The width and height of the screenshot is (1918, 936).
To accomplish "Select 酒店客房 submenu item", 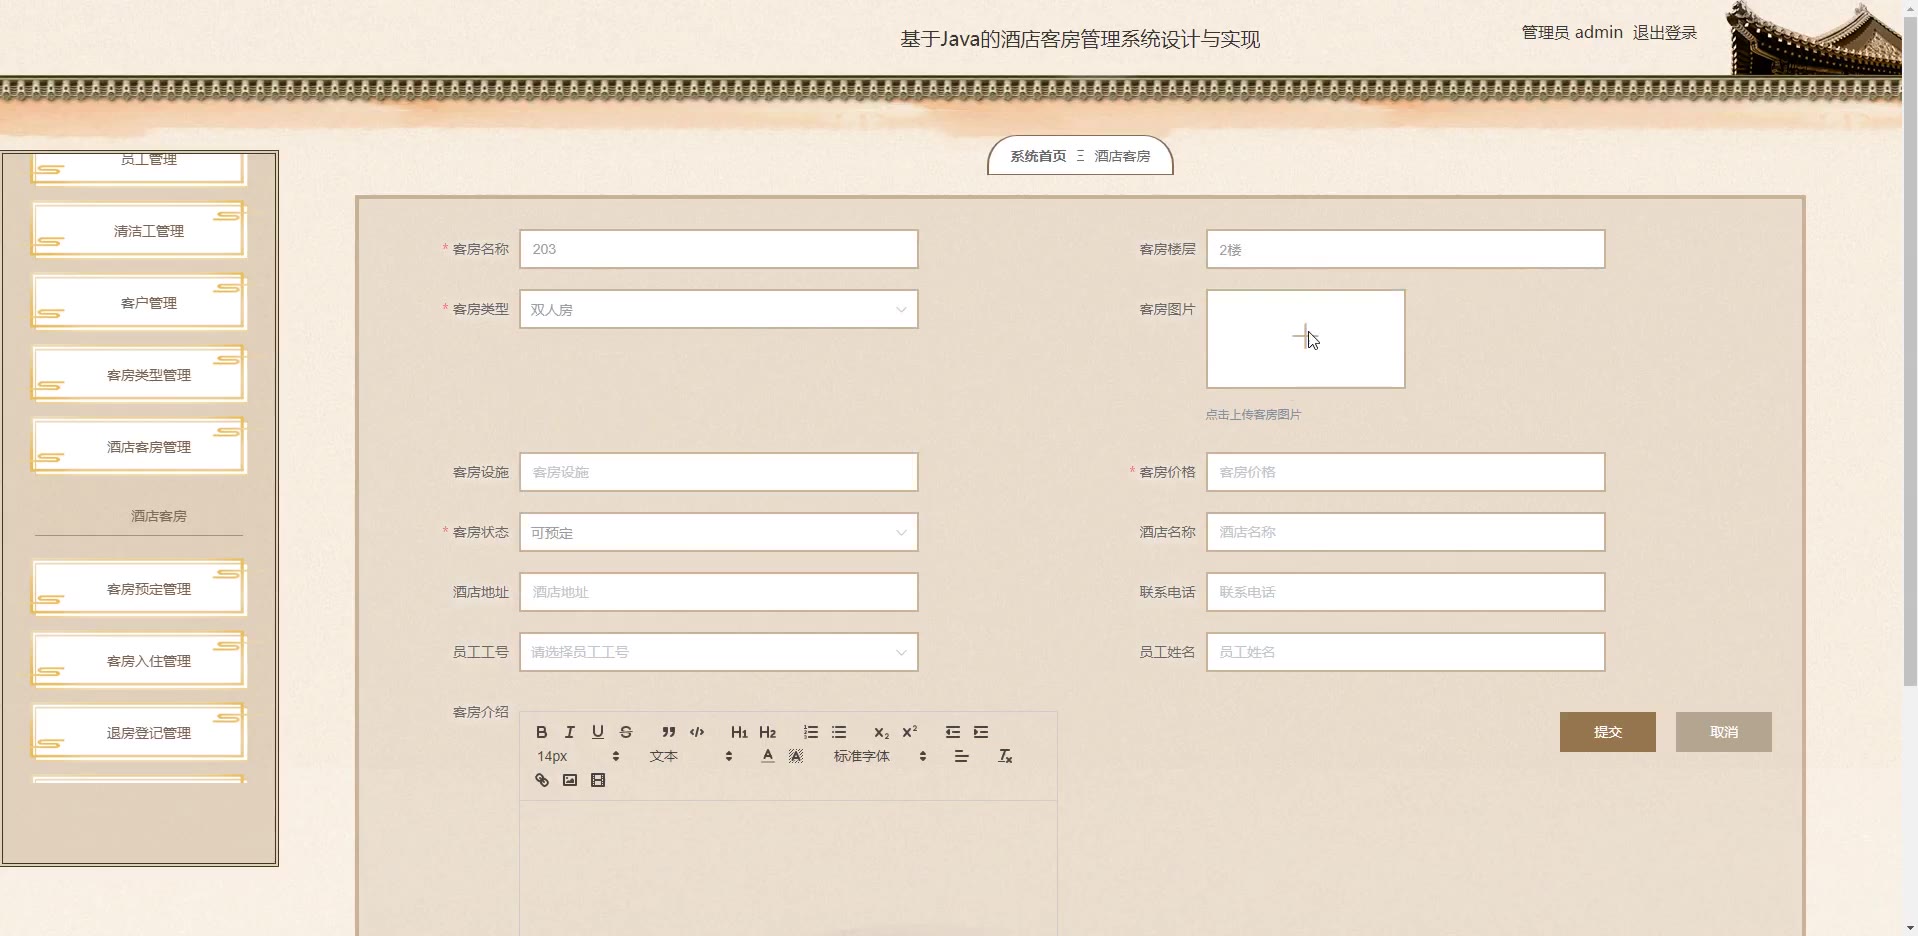I will pyautogui.click(x=158, y=516).
